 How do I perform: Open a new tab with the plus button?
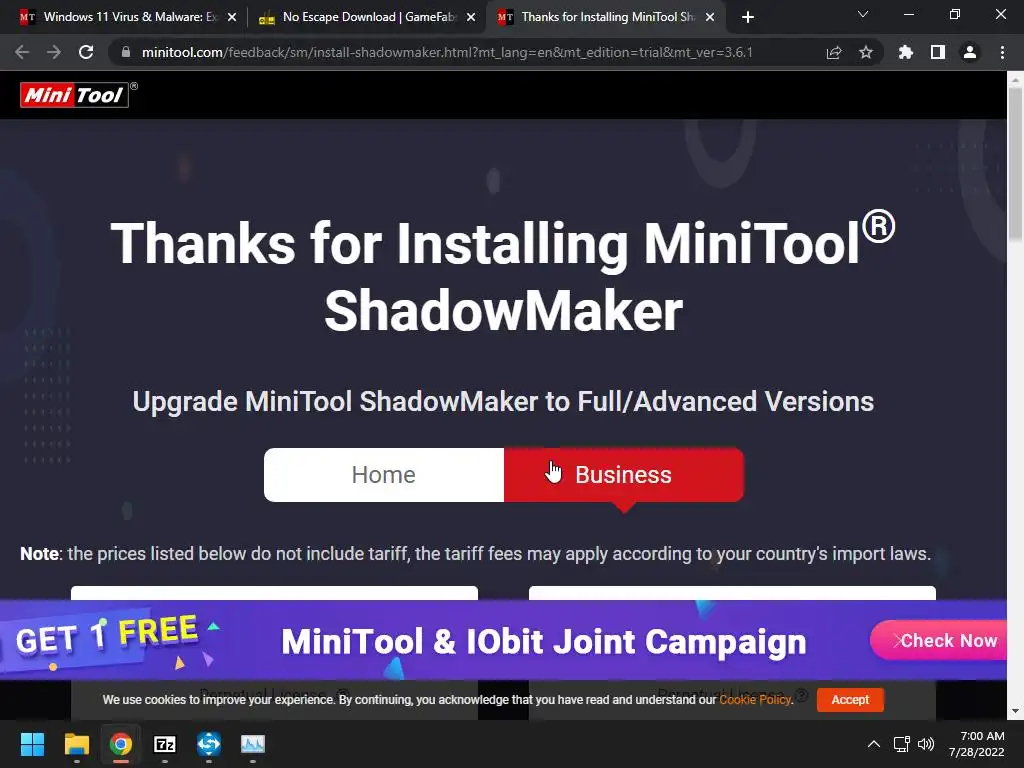coord(748,17)
